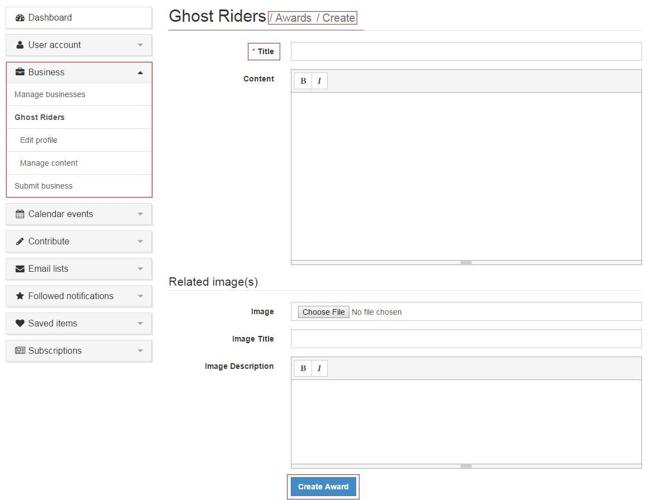Go to Manage businesses
The height and width of the screenshot is (500, 647).
[x=50, y=95]
